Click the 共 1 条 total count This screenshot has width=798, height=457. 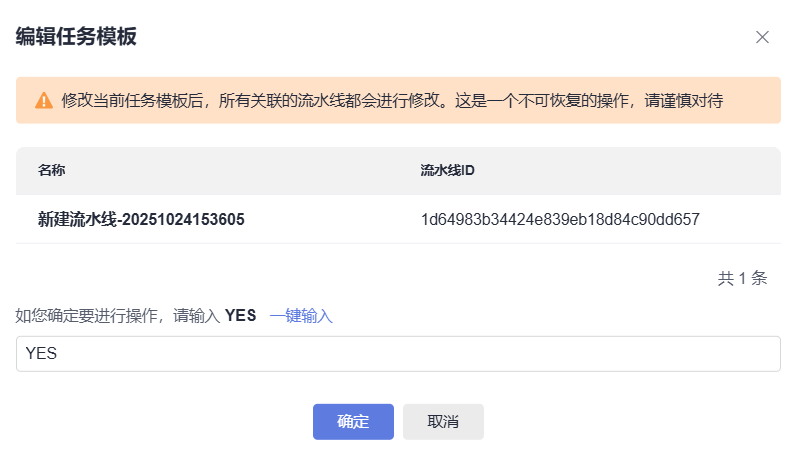point(742,279)
